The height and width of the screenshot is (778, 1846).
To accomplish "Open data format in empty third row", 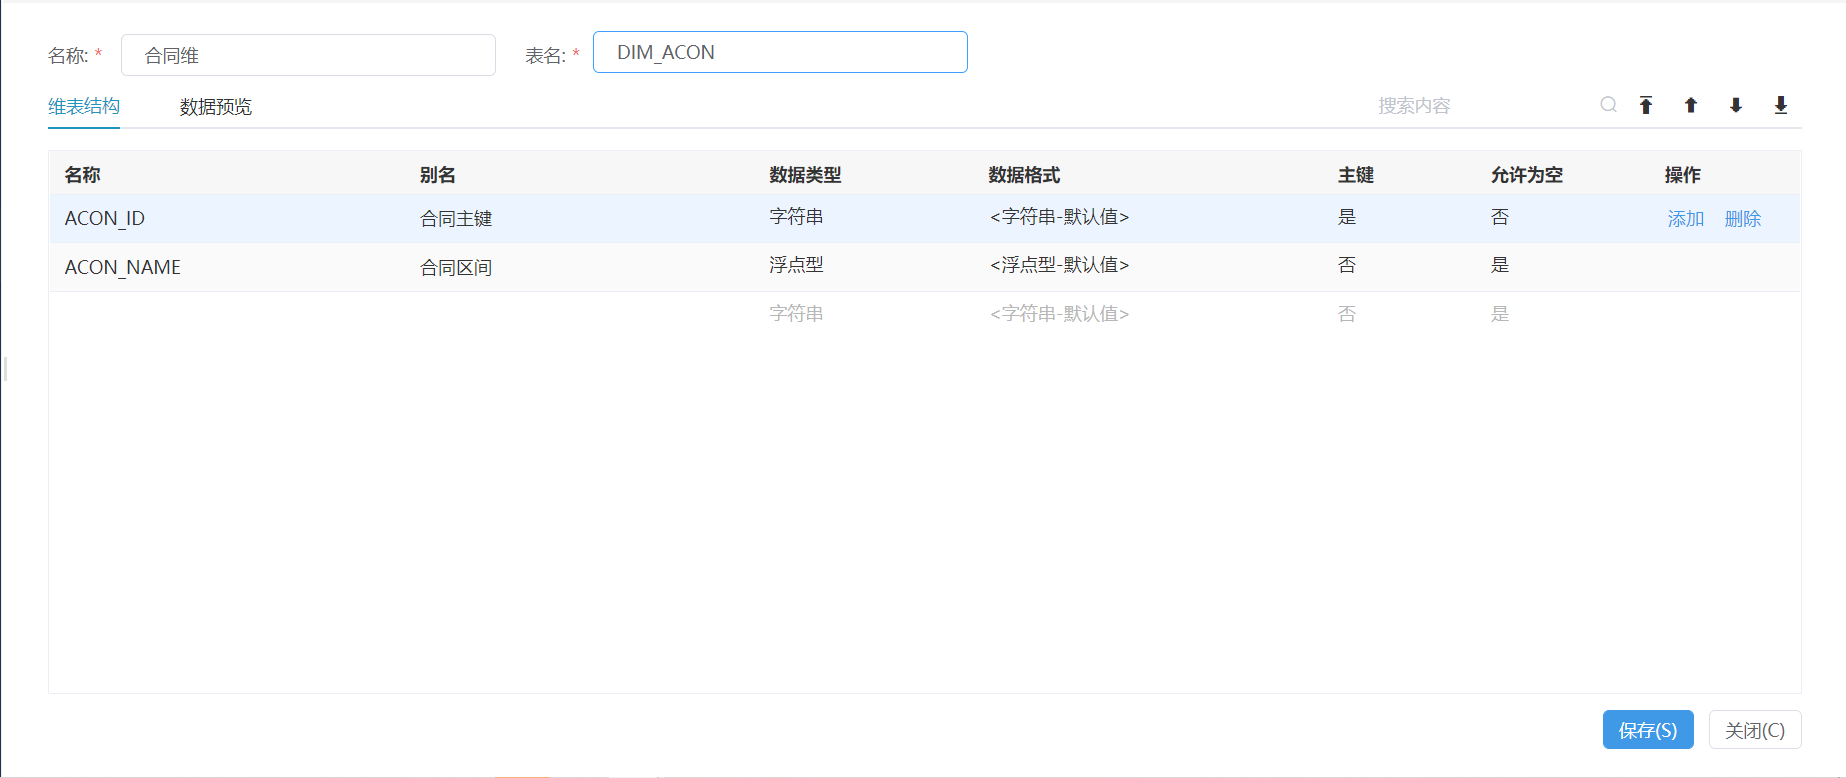I will pyautogui.click(x=1060, y=314).
